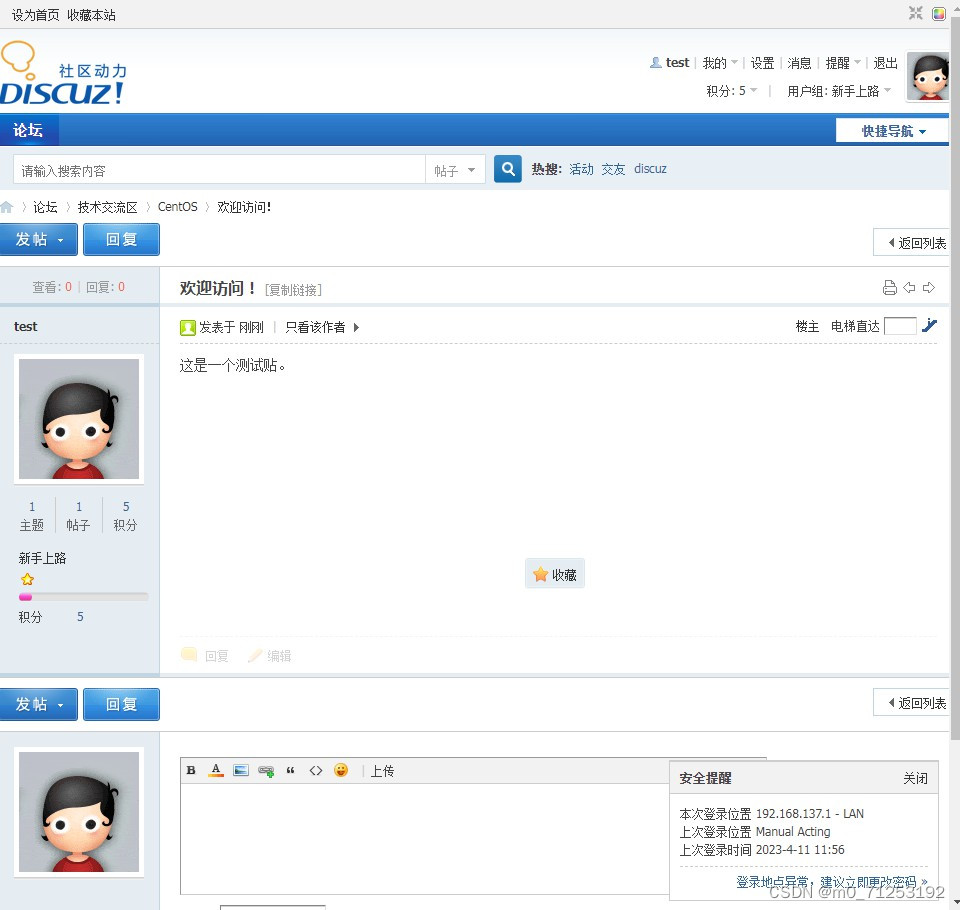960x910 pixels.
Task: Open the 帖子 search type dropdown
Action: pyautogui.click(x=455, y=170)
